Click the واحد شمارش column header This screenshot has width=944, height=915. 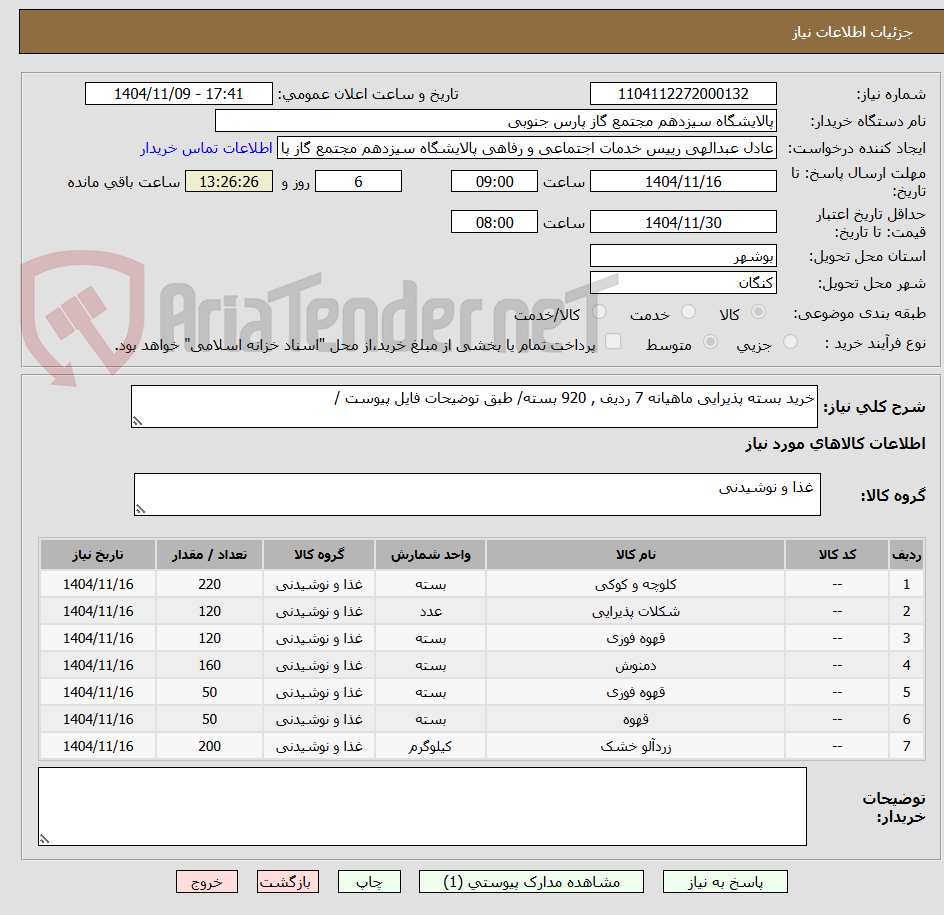(x=430, y=554)
